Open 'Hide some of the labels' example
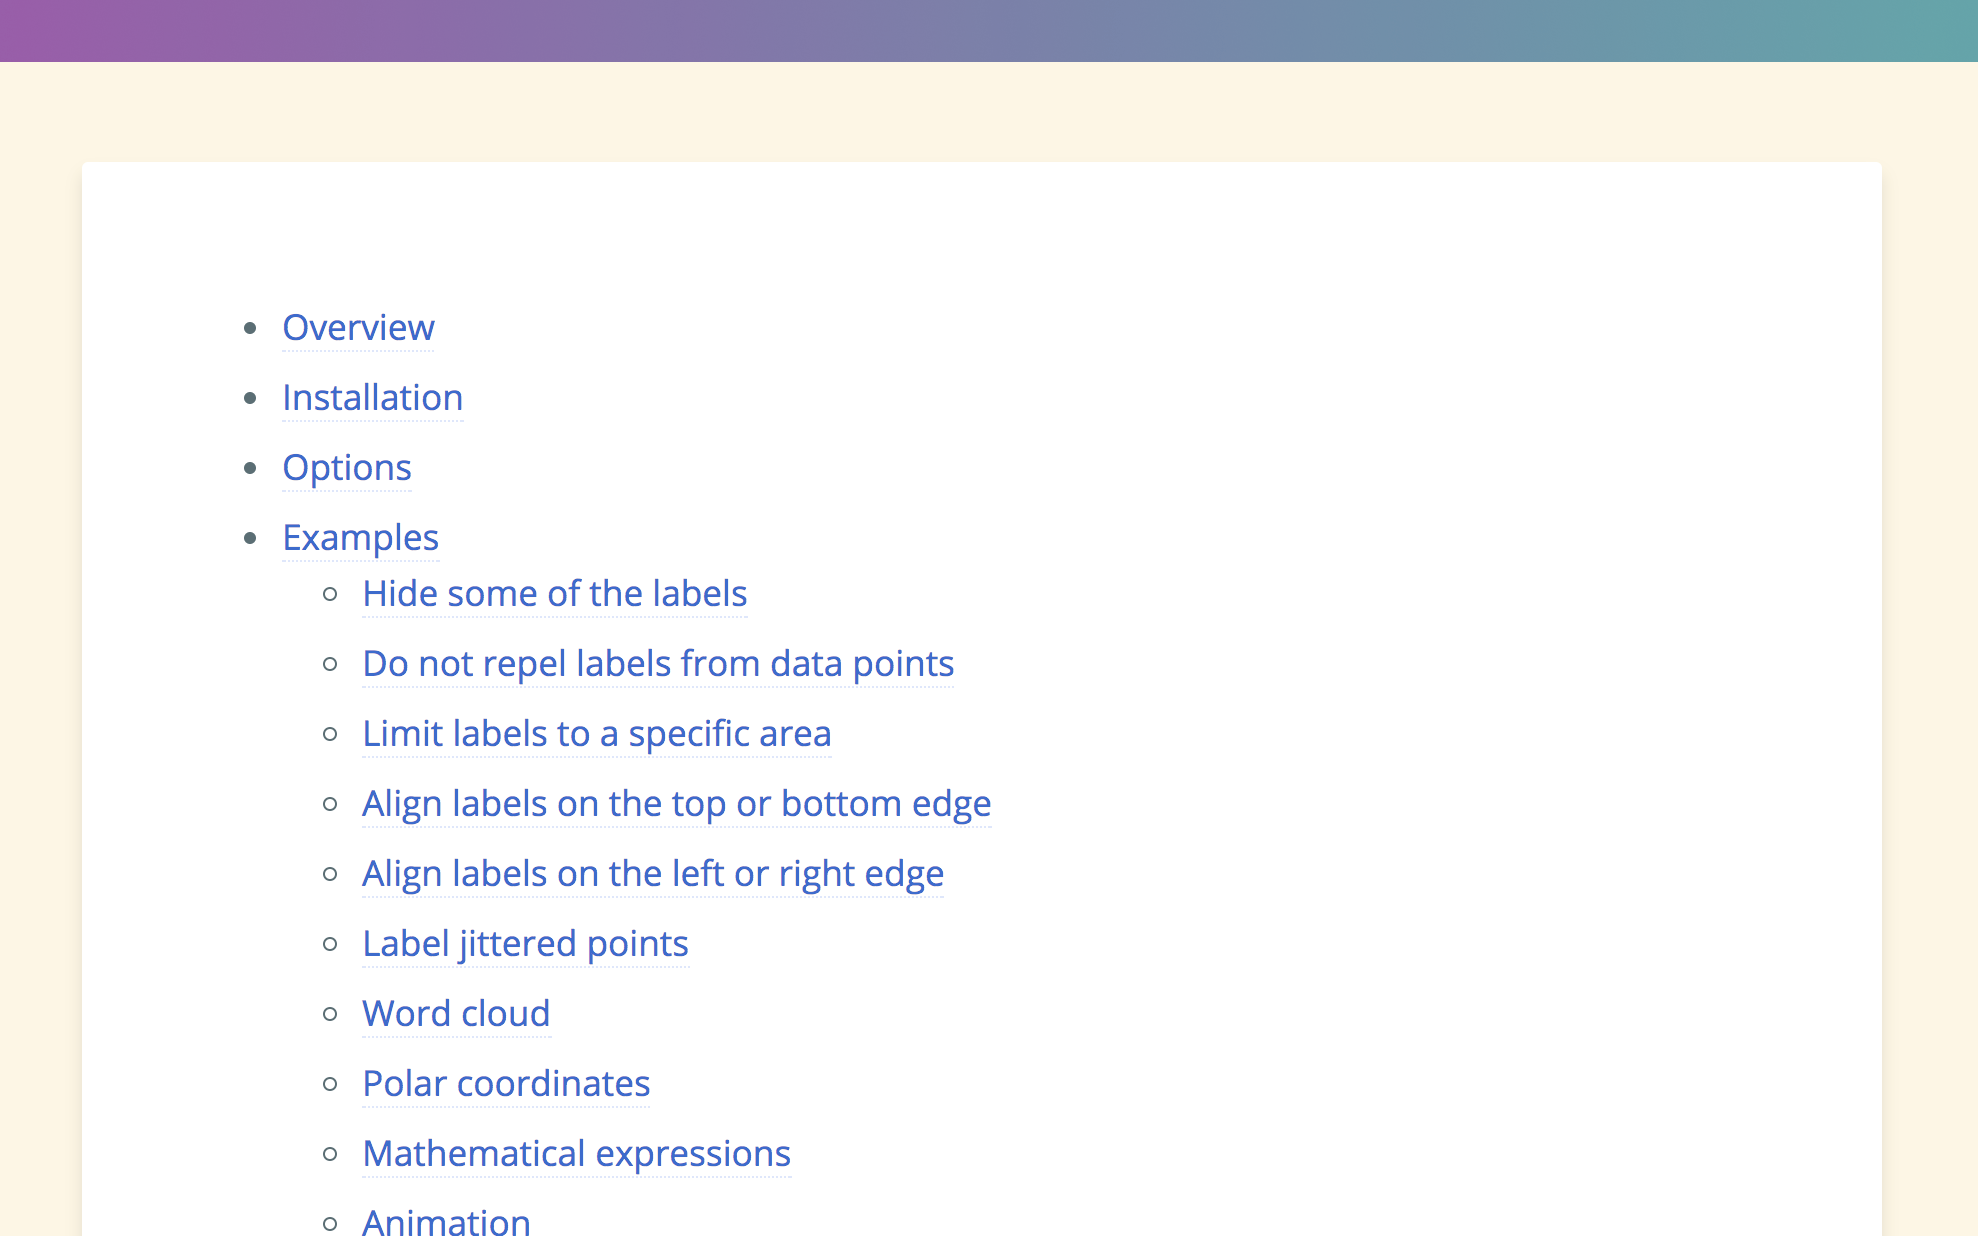1978x1236 pixels. (554, 593)
